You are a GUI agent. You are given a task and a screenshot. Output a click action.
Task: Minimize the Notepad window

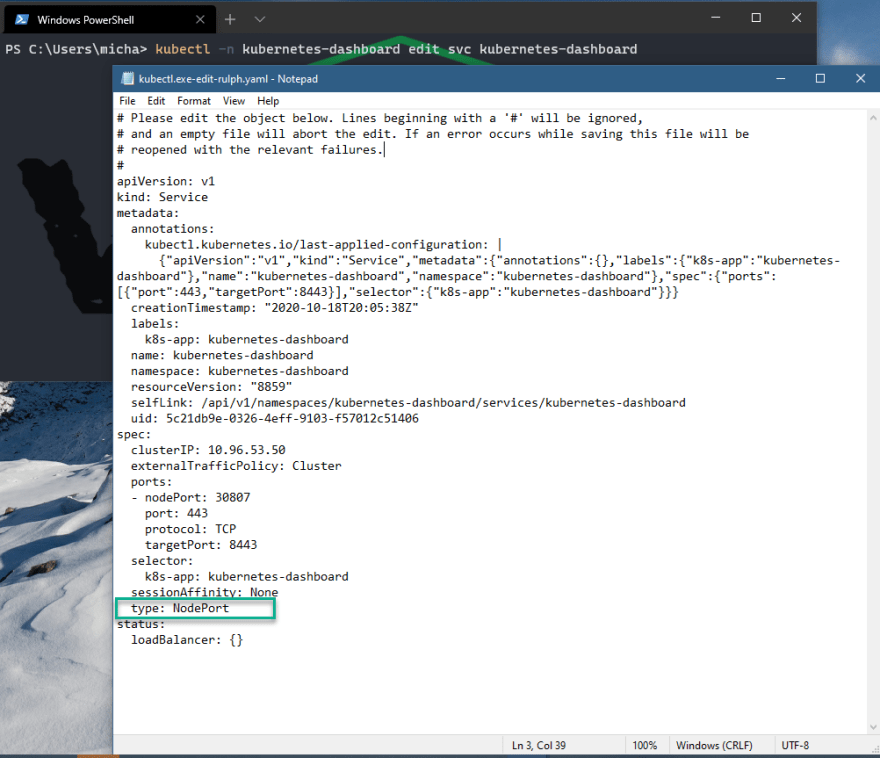pos(780,79)
